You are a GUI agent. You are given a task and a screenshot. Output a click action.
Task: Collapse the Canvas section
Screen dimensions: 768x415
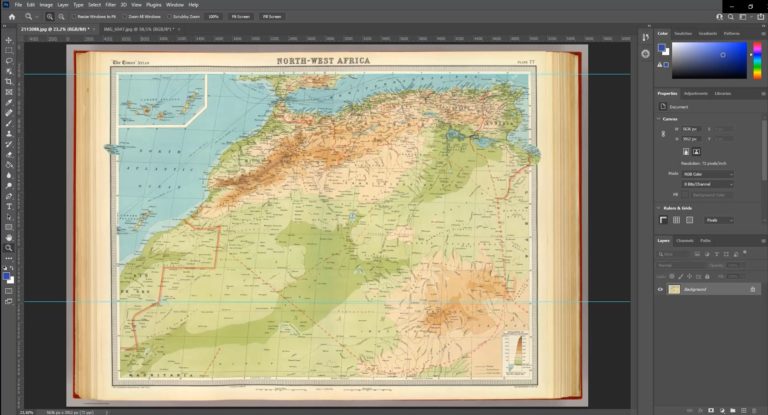coord(659,119)
